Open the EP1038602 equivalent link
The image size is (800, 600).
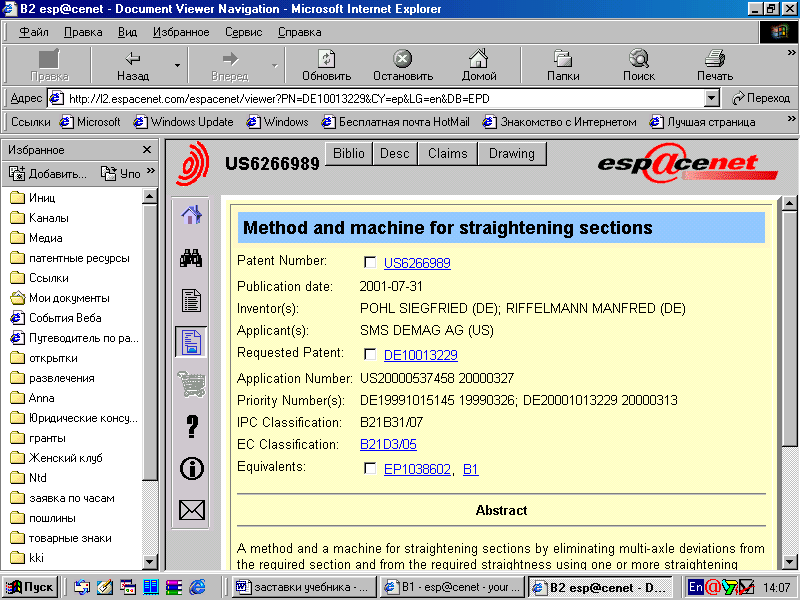click(417, 469)
